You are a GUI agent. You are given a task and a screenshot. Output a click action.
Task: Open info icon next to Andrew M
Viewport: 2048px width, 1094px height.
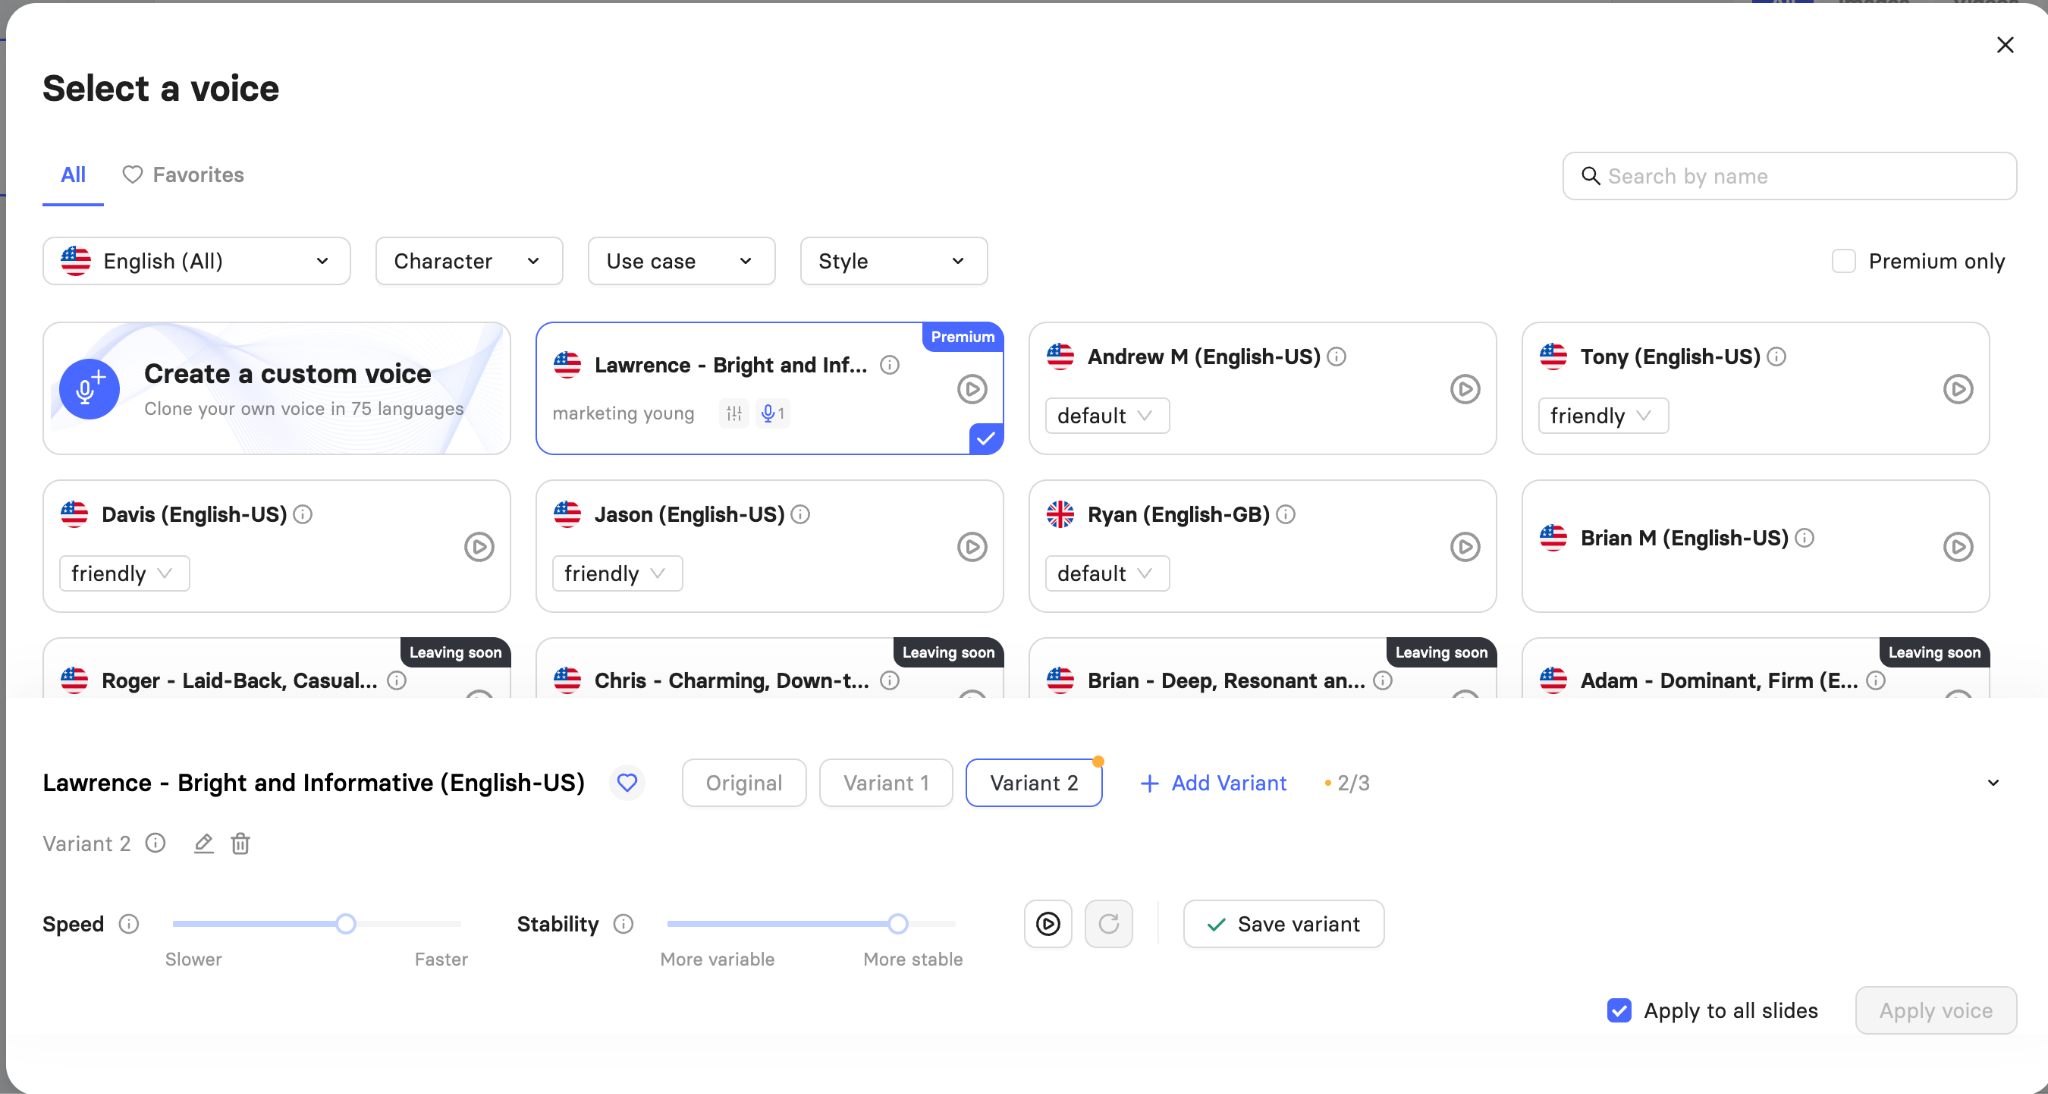[1336, 356]
